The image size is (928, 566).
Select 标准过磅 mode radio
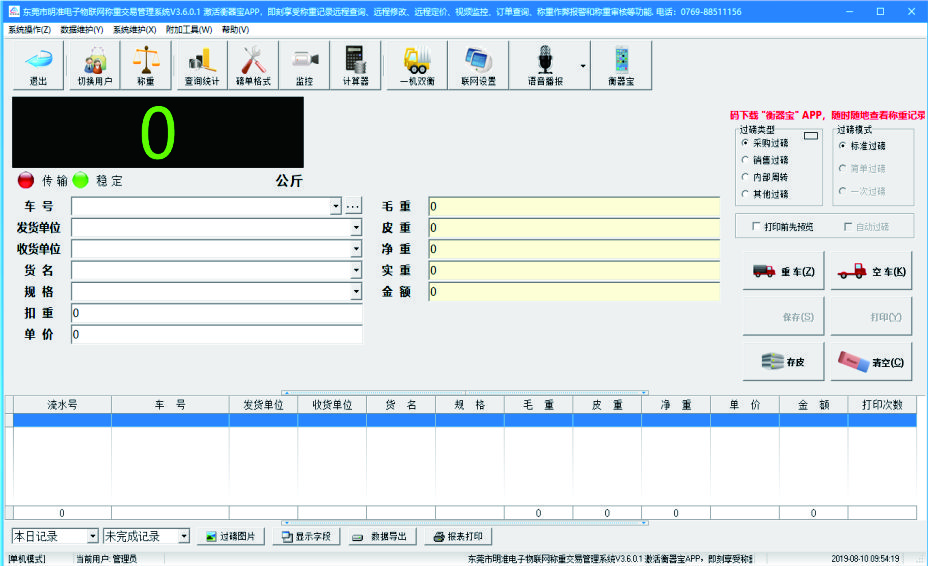pyautogui.click(x=862, y=146)
